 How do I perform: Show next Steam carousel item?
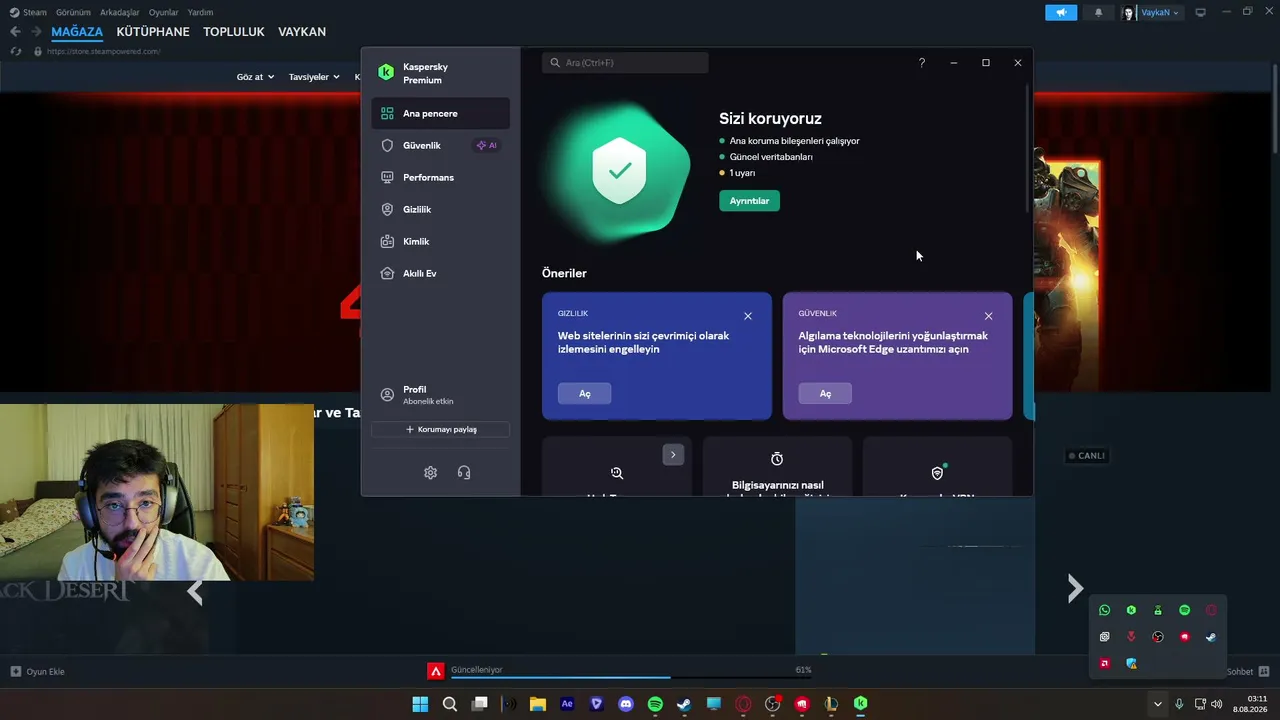click(1075, 589)
